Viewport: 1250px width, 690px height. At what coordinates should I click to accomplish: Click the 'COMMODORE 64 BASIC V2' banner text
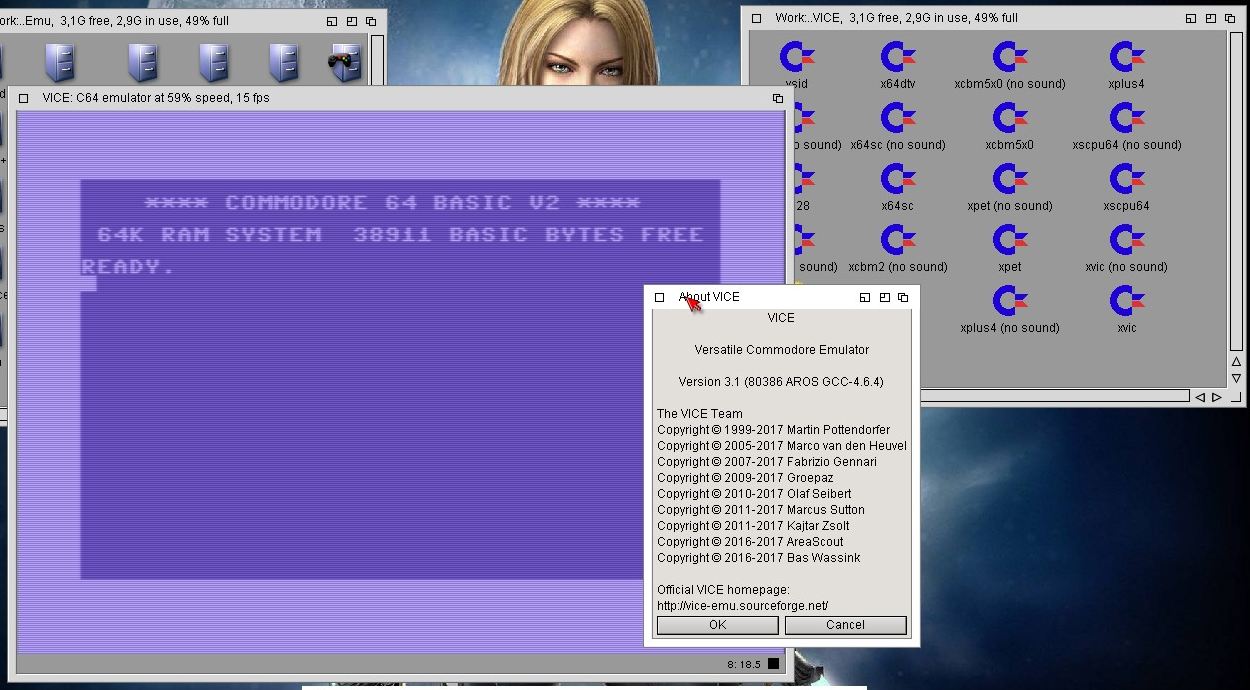coord(393,203)
